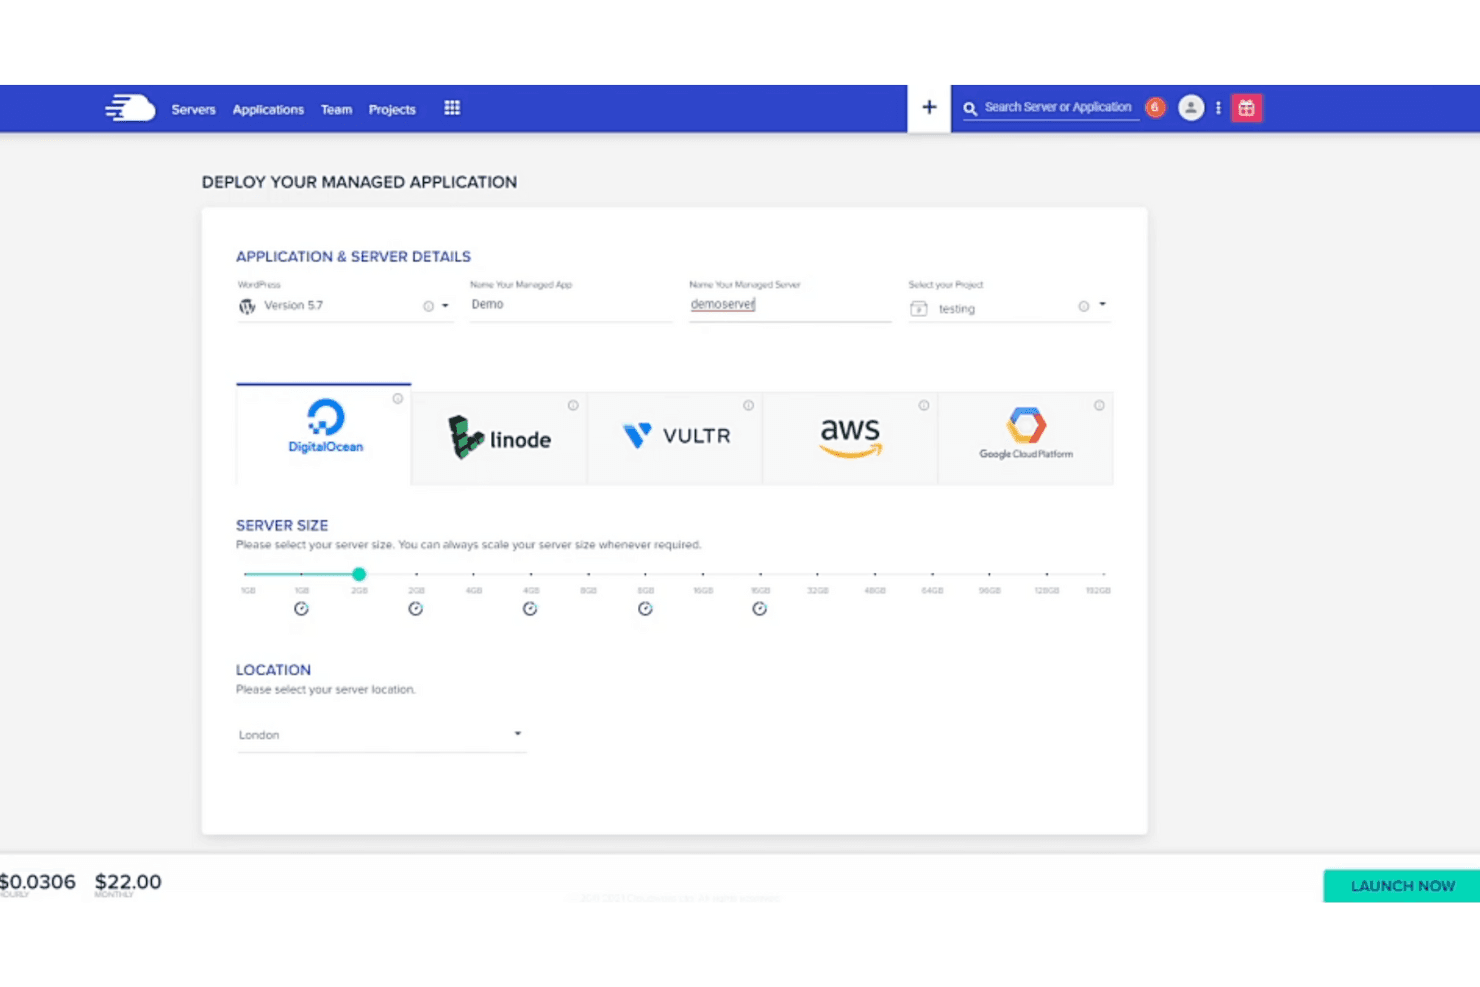Viewport: 1480px width, 987px height.
Task: Click the project folder icon beside testing
Action: click(918, 309)
